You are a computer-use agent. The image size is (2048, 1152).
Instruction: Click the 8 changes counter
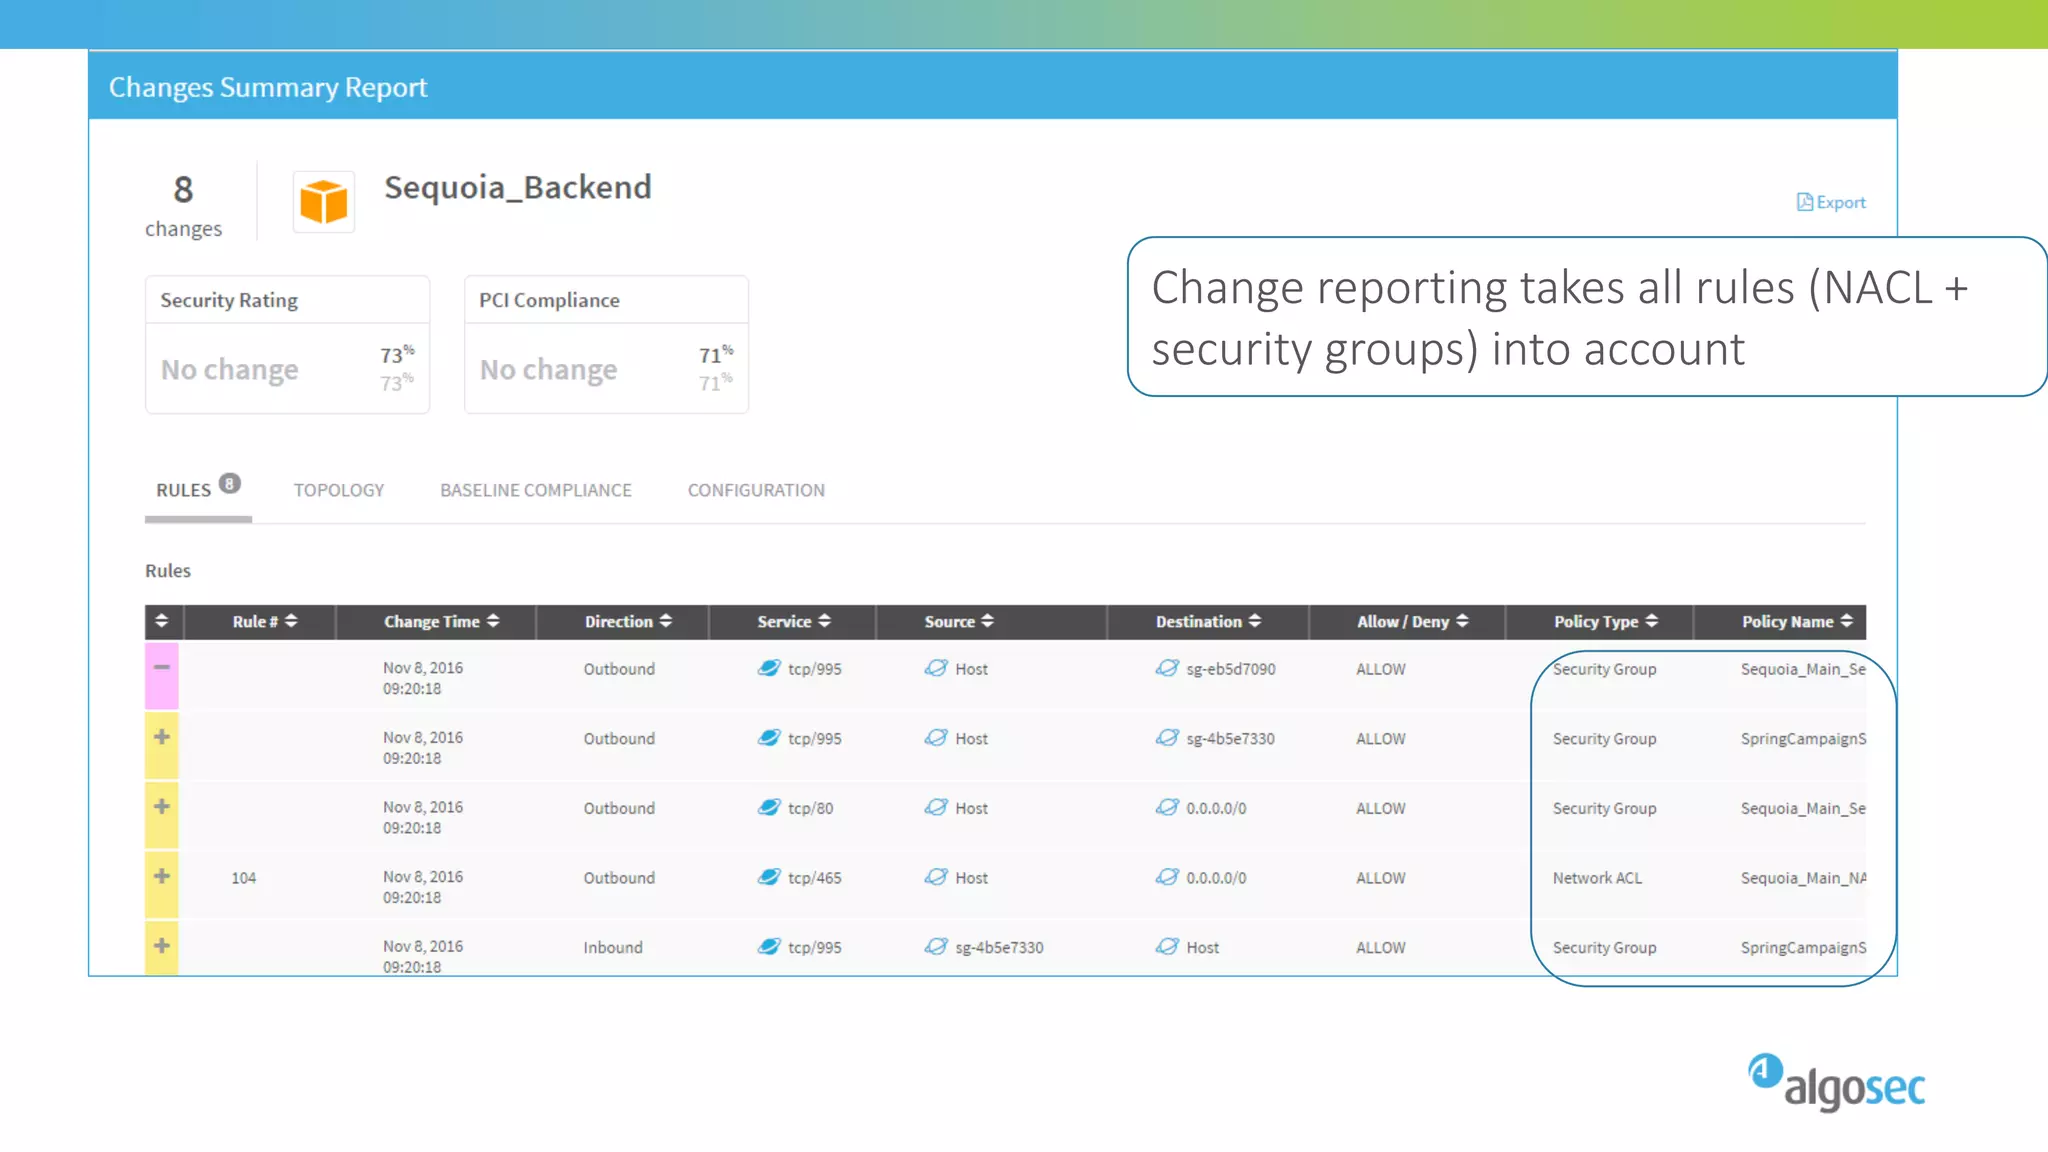coord(184,206)
